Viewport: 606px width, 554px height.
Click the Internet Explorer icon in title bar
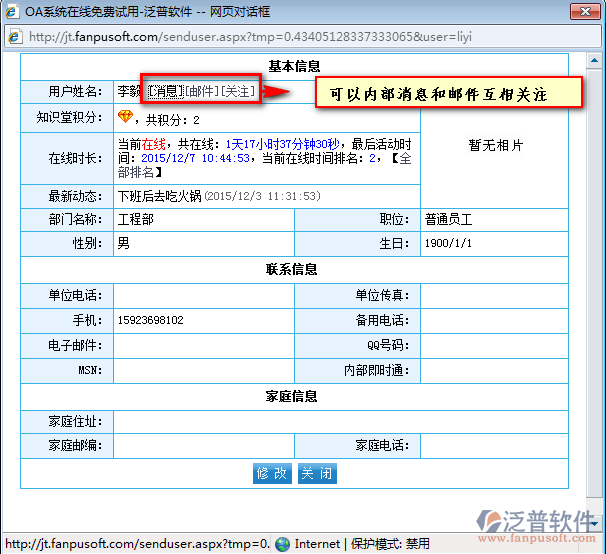pyautogui.click(x=12, y=10)
